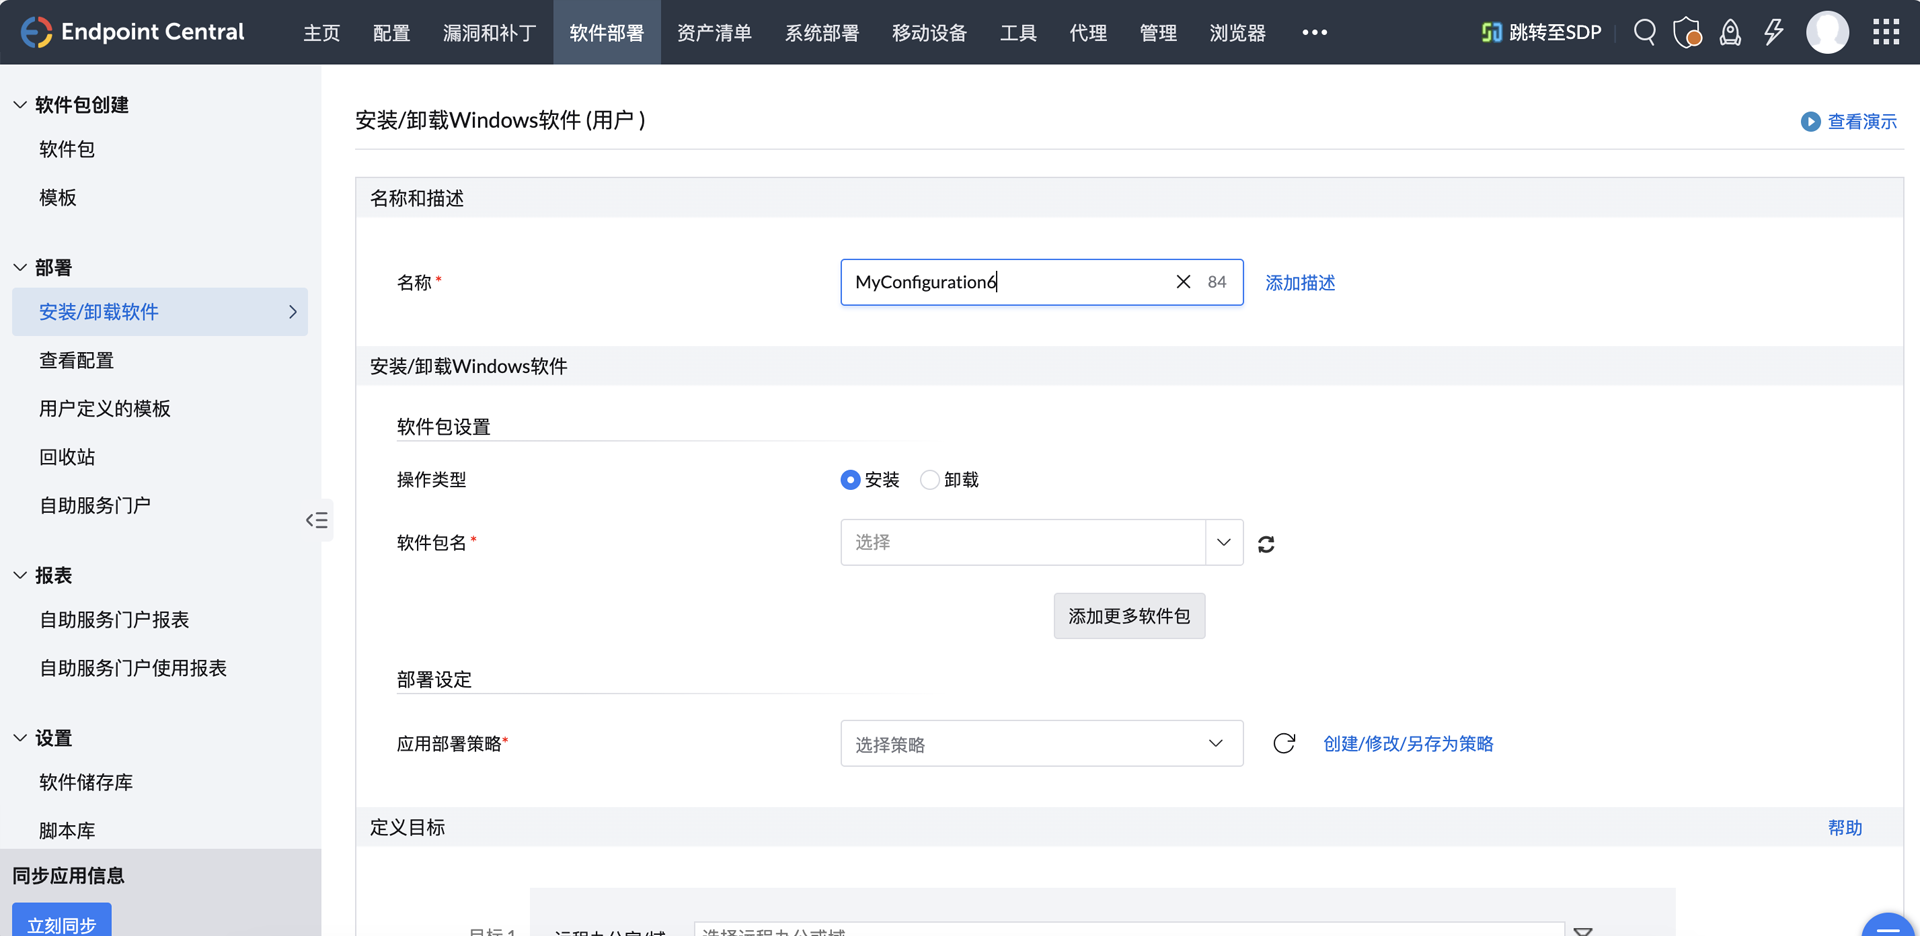Open the 选择策略 deployment policy dropdown
This screenshot has width=1920, height=936.
point(1041,743)
